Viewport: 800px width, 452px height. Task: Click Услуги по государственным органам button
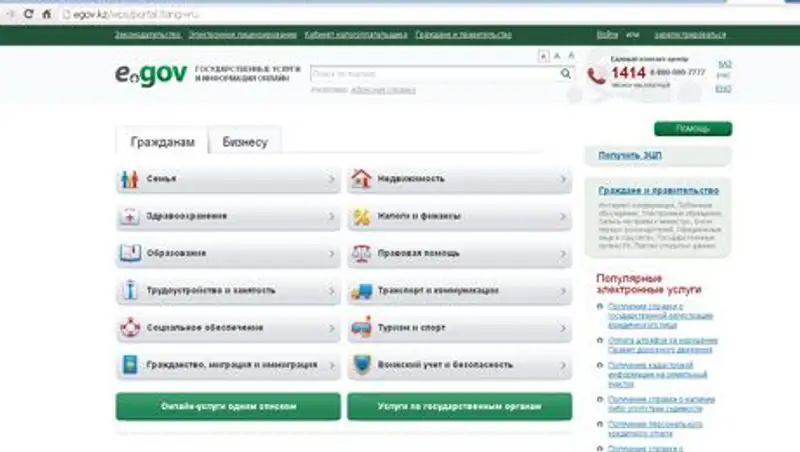pyautogui.click(x=459, y=407)
